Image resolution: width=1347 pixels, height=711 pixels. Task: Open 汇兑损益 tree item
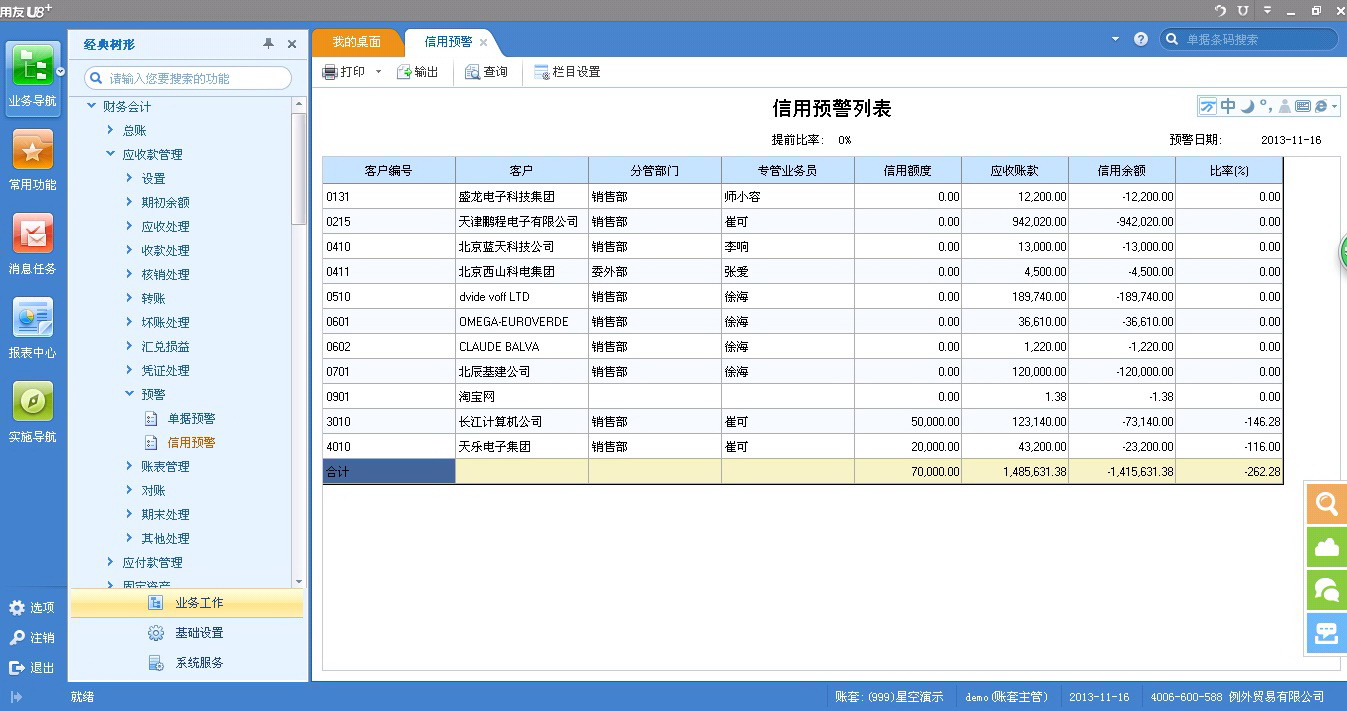[x=165, y=347]
